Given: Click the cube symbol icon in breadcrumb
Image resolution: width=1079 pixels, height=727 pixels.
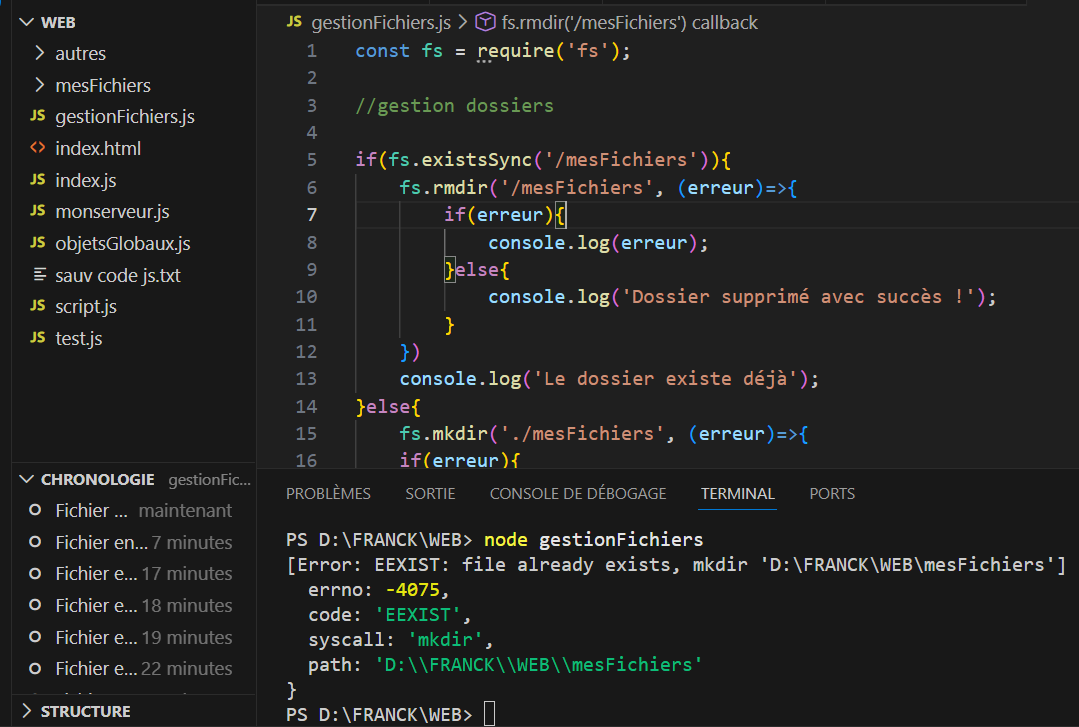Looking at the screenshot, I should (484, 22).
